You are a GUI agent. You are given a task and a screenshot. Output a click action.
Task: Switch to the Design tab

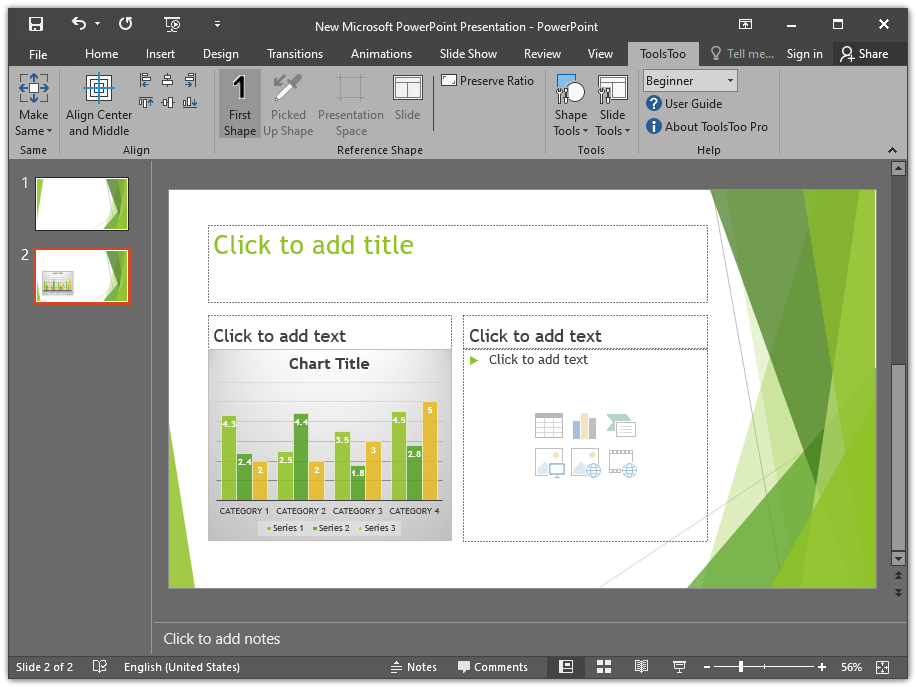(x=220, y=54)
